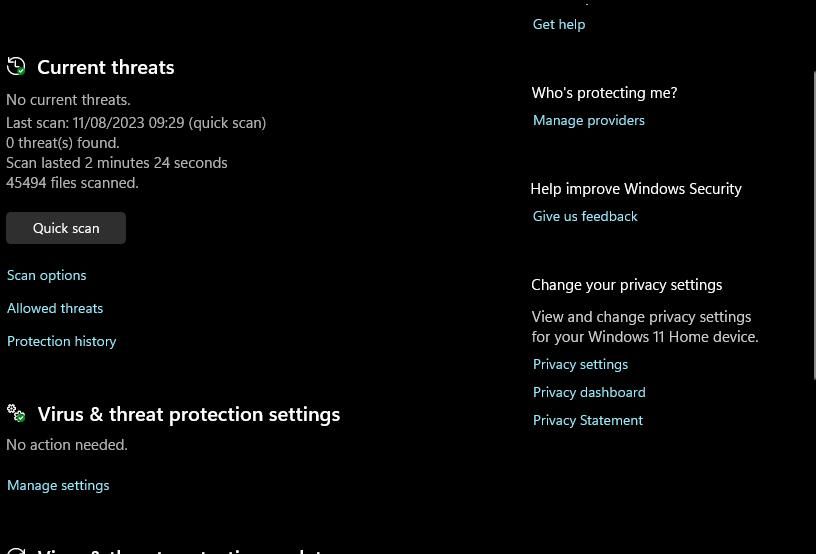Open Scan options
816x554 pixels.
point(47,275)
